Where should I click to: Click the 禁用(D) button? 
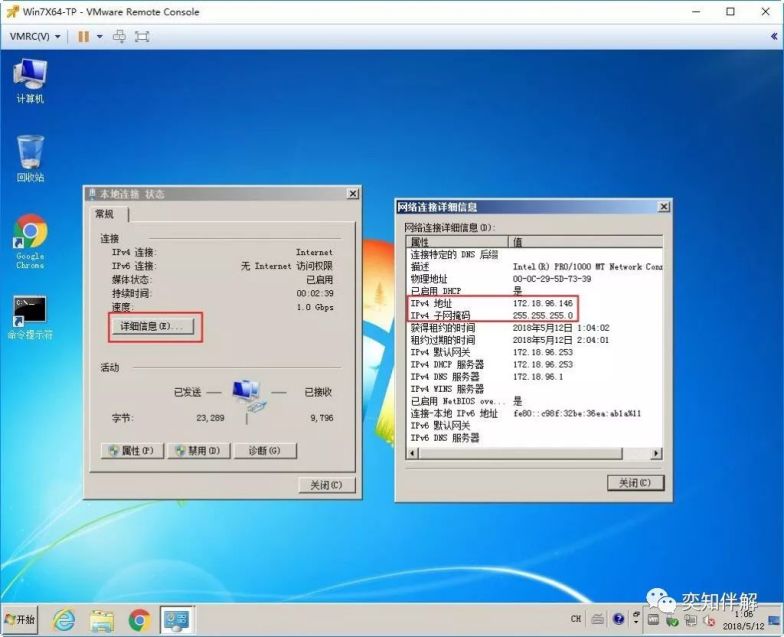(x=198, y=450)
